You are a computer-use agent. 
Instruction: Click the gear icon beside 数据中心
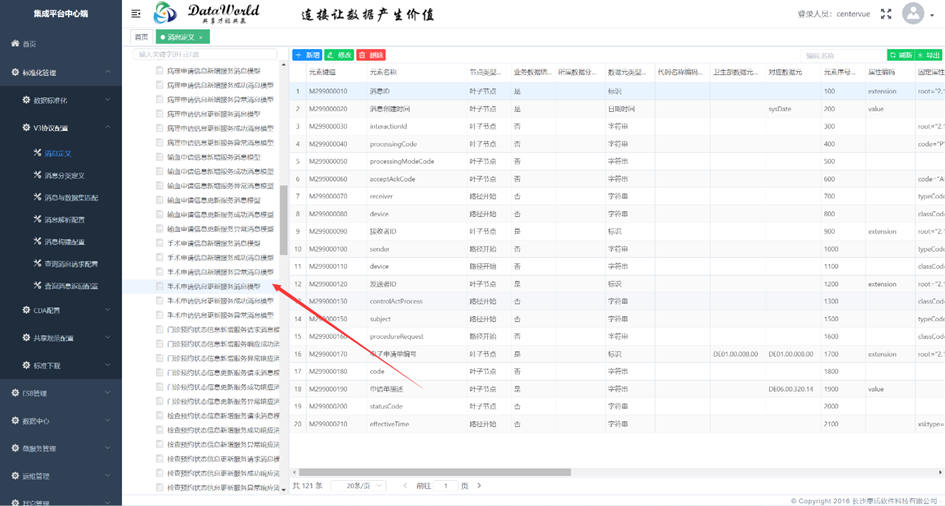point(15,420)
